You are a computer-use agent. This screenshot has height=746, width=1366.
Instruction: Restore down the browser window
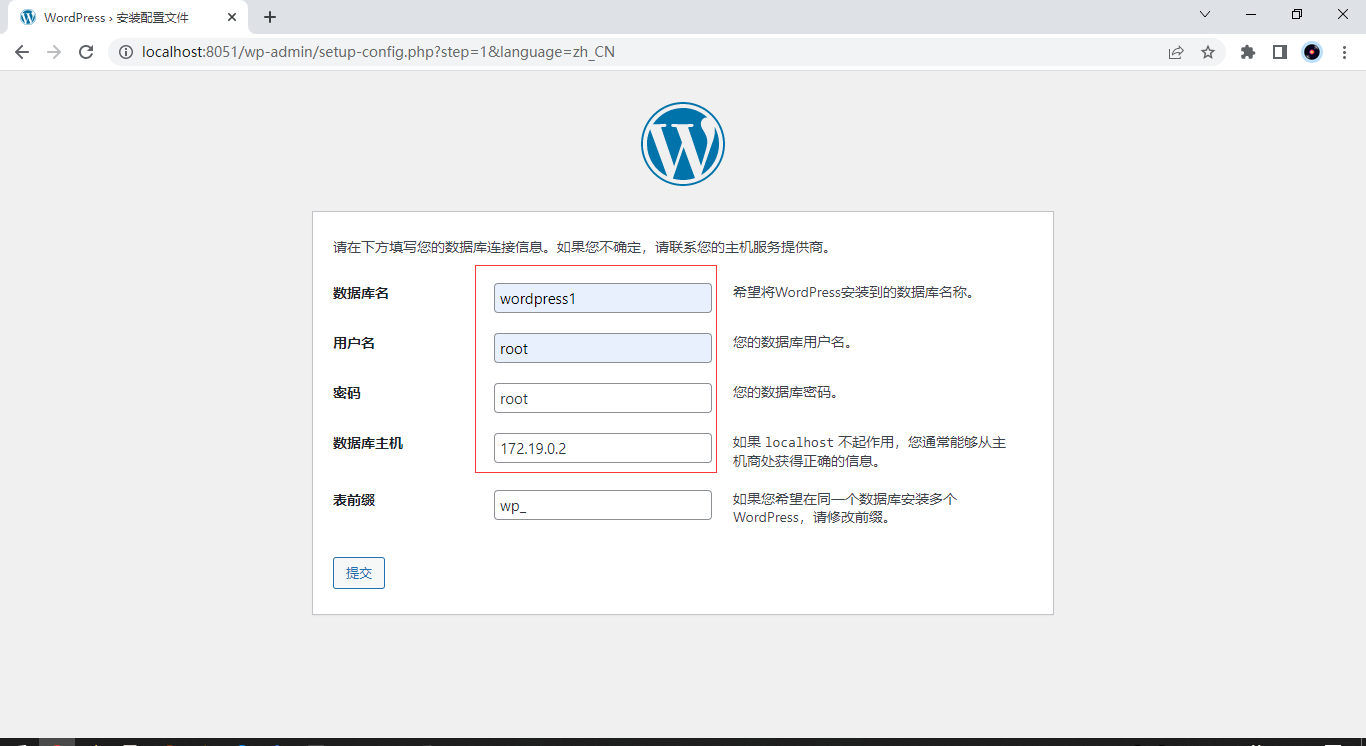[1297, 14]
